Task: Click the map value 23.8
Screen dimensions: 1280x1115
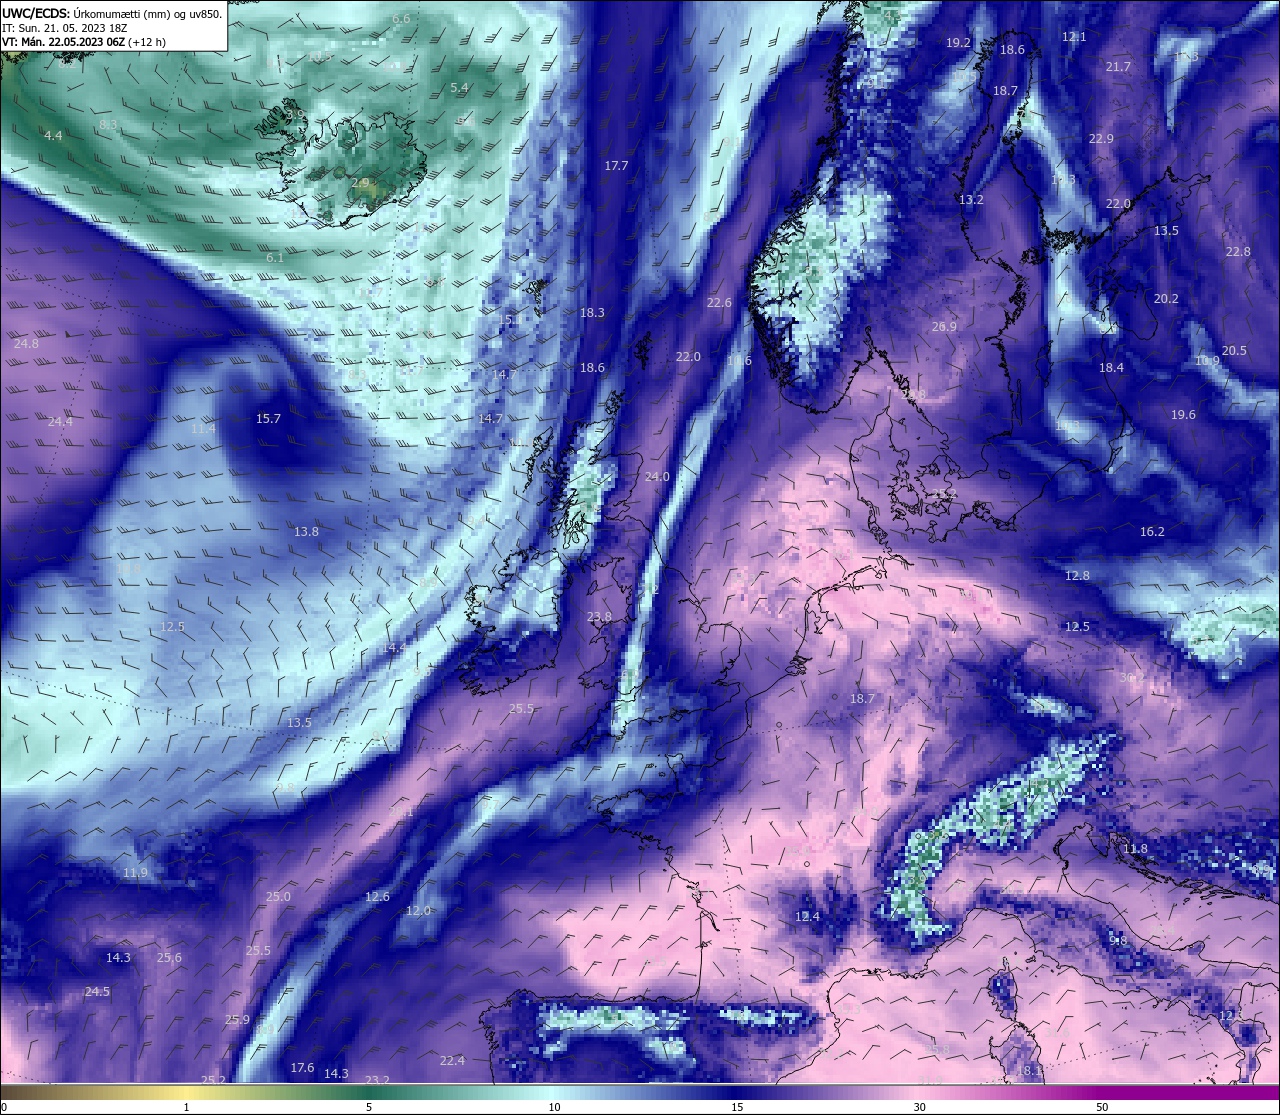Action: pyautogui.click(x=599, y=617)
